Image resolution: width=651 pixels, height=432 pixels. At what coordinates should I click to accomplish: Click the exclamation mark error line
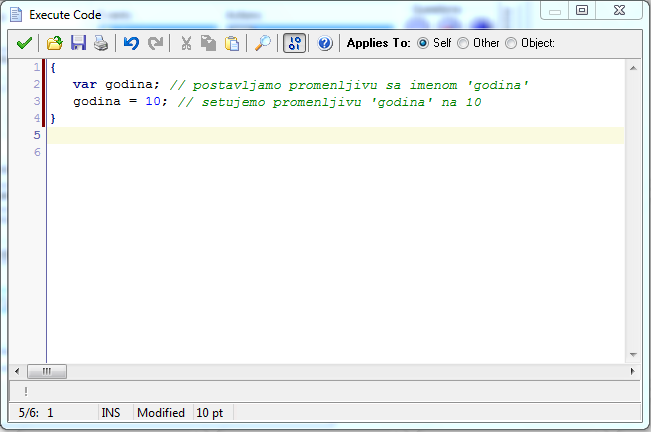[x=26, y=391]
